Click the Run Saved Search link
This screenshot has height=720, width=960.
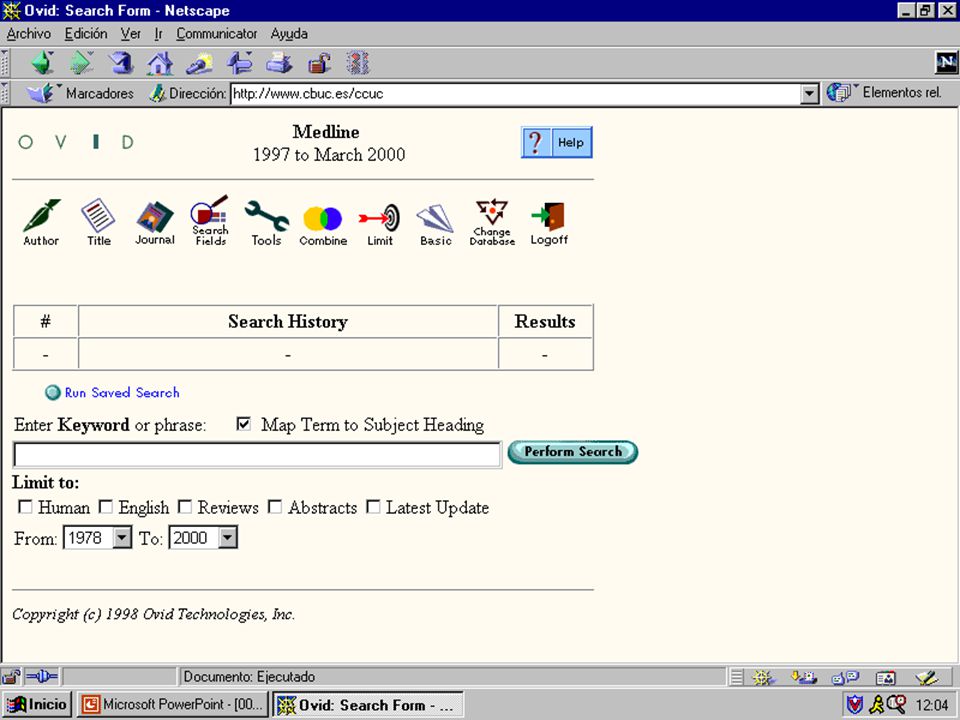(x=122, y=392)
